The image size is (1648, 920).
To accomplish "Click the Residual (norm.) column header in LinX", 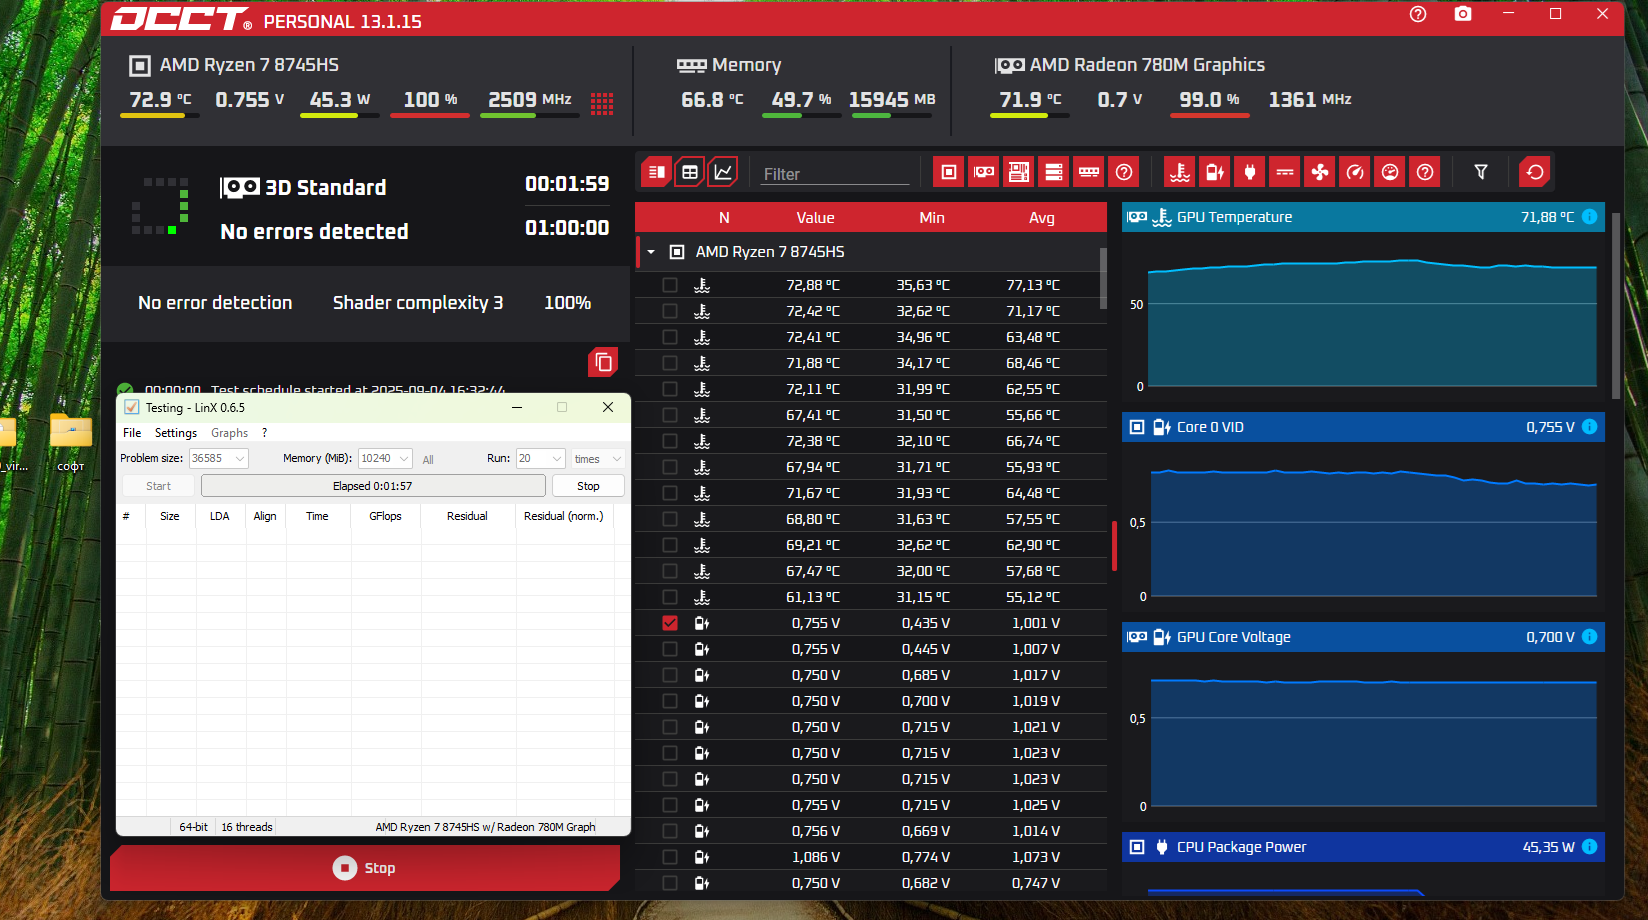I will pos(564,516).
